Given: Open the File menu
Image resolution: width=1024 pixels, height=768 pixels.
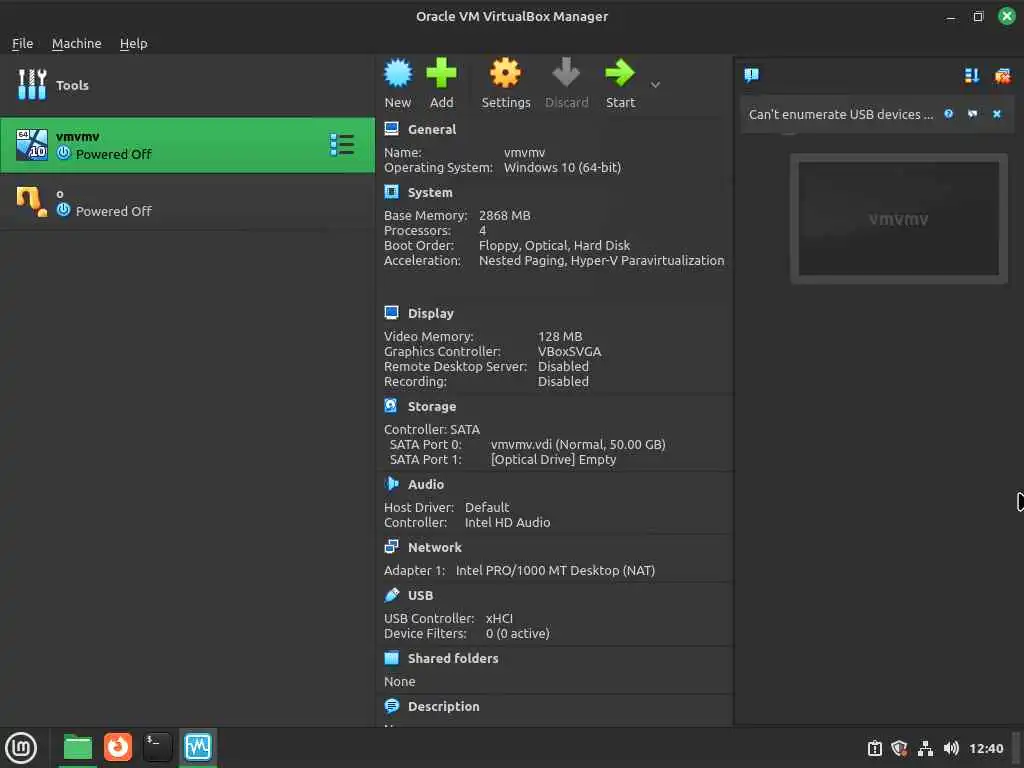Looking at the screenshot, I should click(22, 44).
